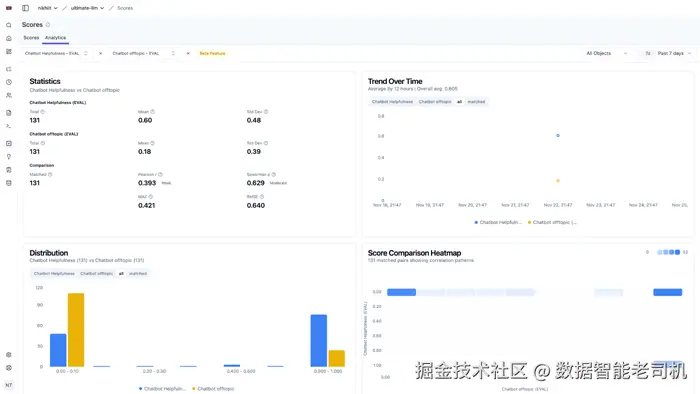This screenshot has height=394, width=700.
Task: Select Chatbot offtopic tab in Trend Over Time
Action: click(x=435, y=102)
